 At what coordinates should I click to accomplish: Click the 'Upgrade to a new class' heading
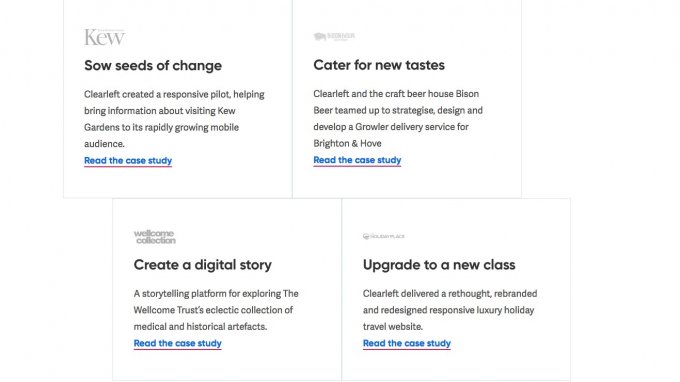pyautogui.click(x=439, y=265)
